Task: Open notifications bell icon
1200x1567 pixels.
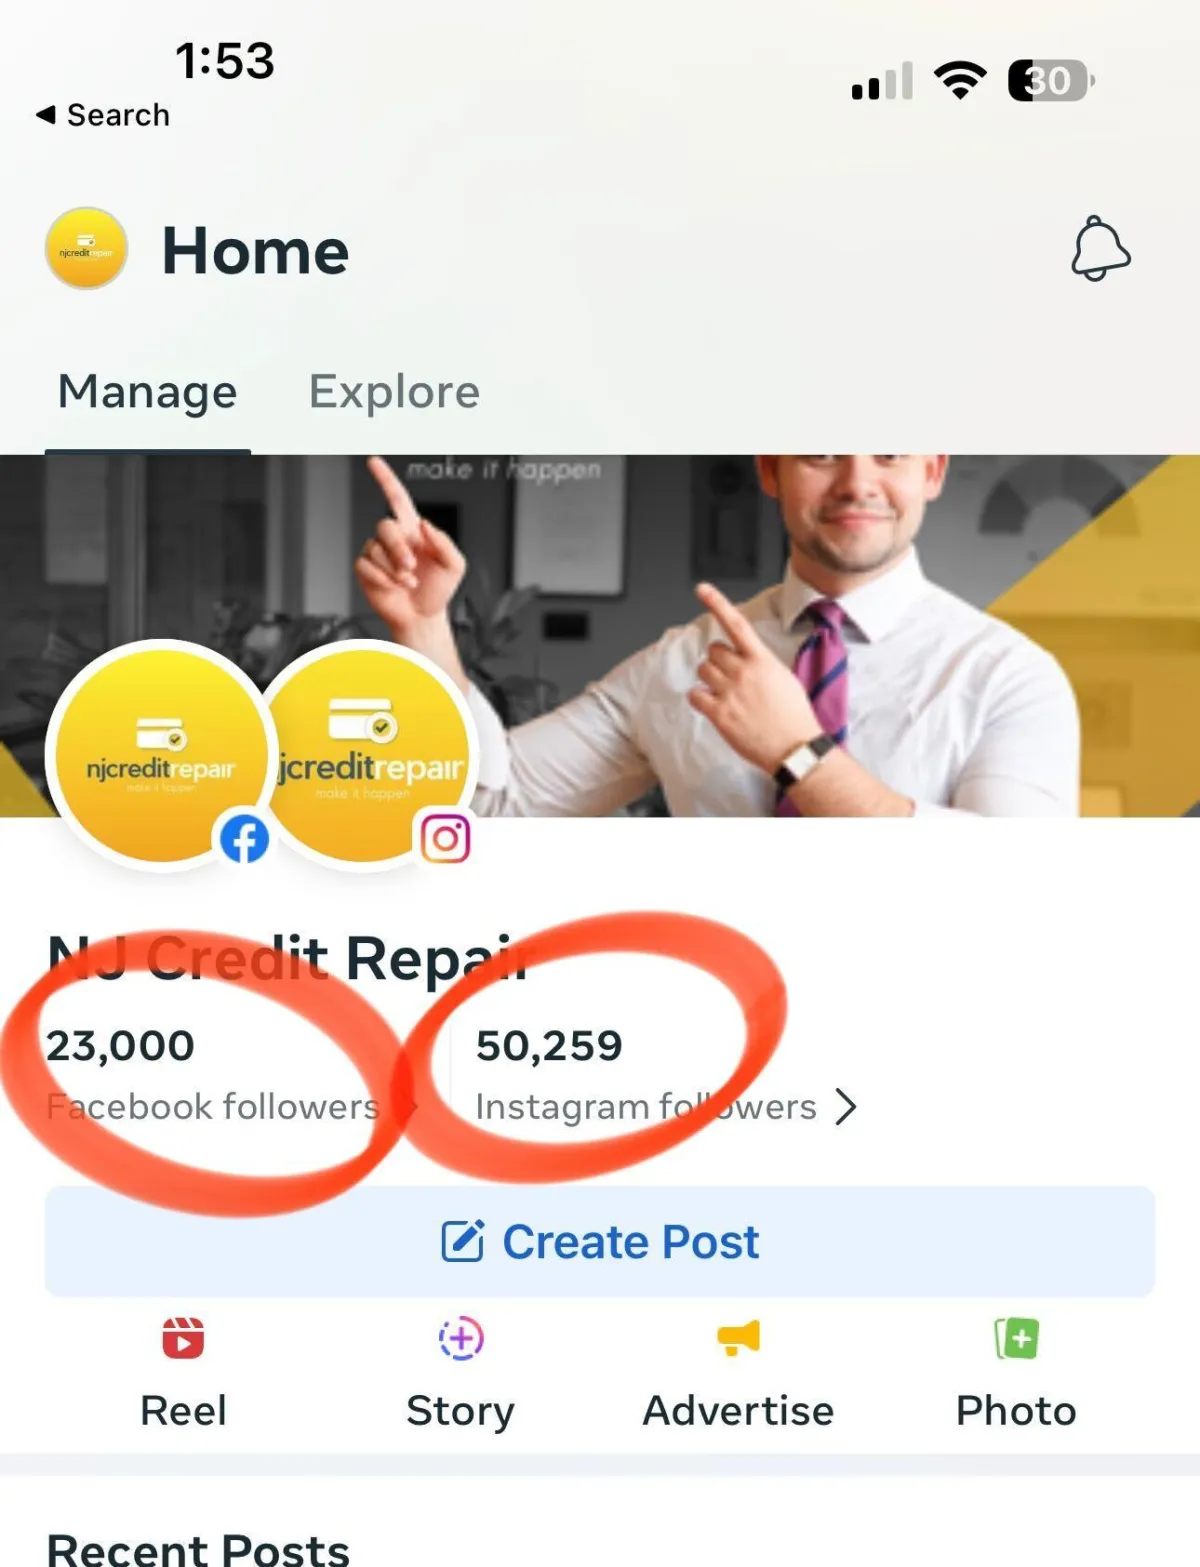Action: click(x=1100, y=249)
